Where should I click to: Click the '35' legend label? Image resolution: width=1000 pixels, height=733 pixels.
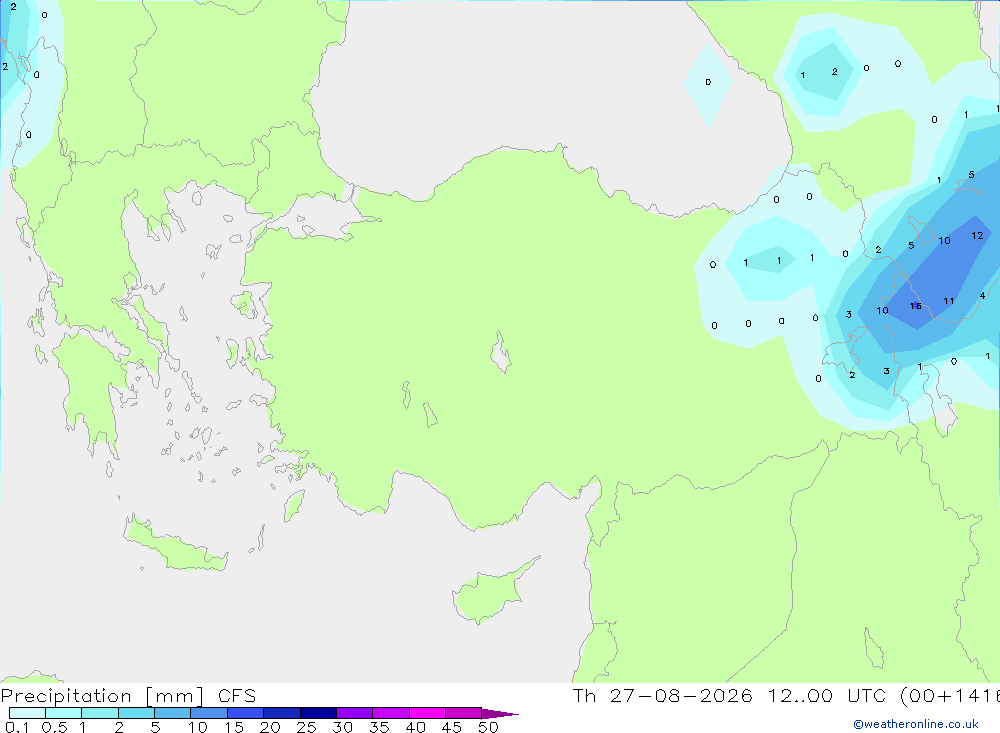[x=379, y=727]
